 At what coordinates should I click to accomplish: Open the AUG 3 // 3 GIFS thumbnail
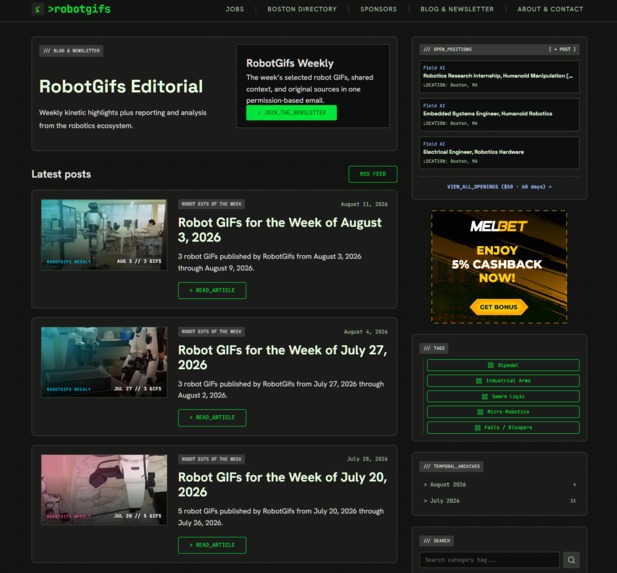pyautogui.click(x=104, y=235)
